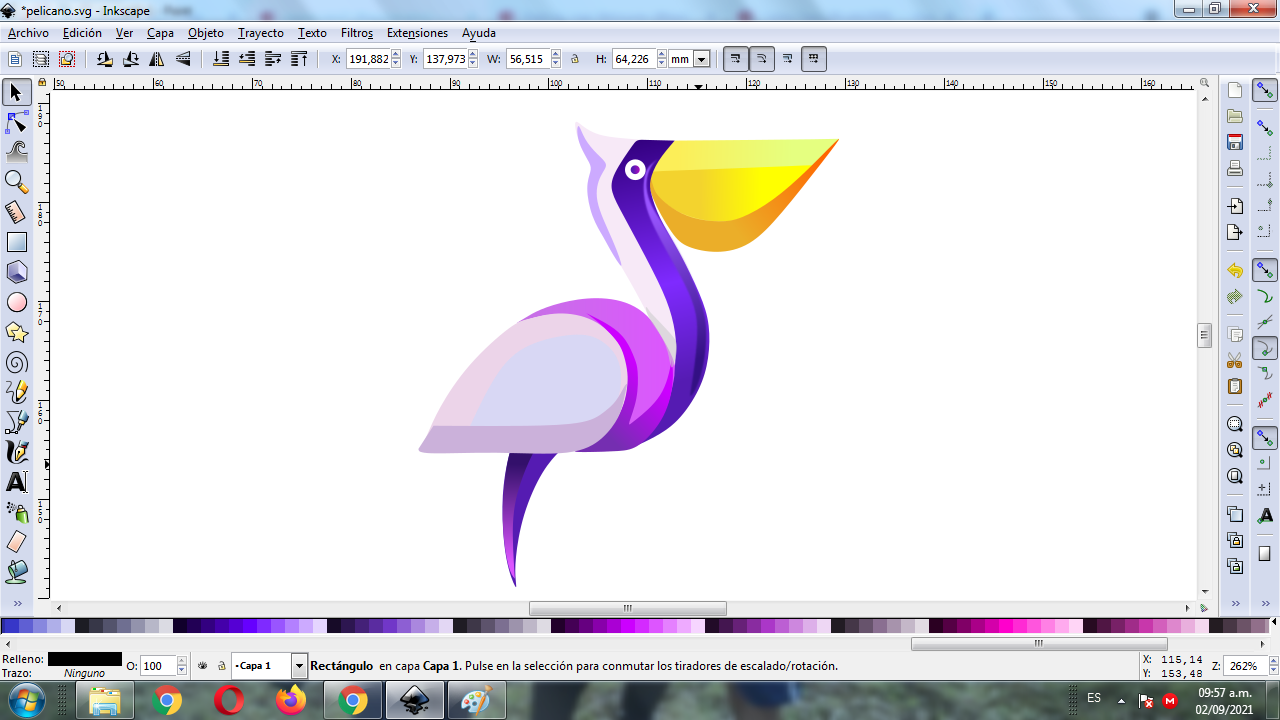Image resolution: width=1280 pixels, height=720 pixels.
Task: Rotate selection 90° clockwise
Action: [x=131, y=59]
